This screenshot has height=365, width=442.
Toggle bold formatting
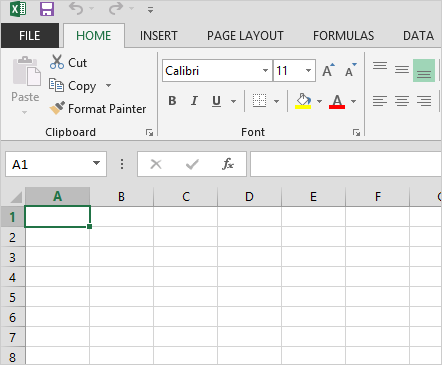pos(172,101)
